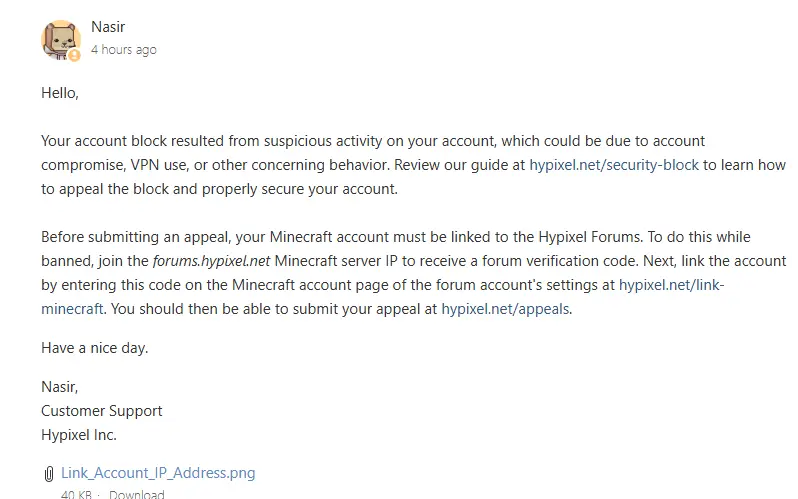The height and width of the screenshot is (499, 798).
Task: Click the paperclip attachment icon
Action: click(49, 474)
